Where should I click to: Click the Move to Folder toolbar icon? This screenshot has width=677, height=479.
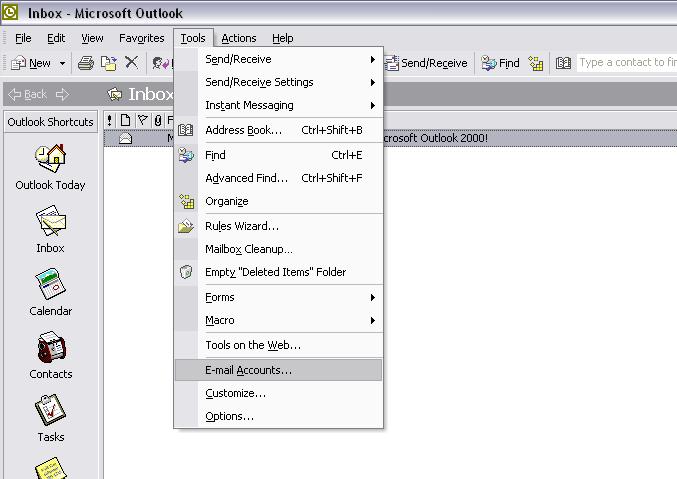tap(108, 63)
